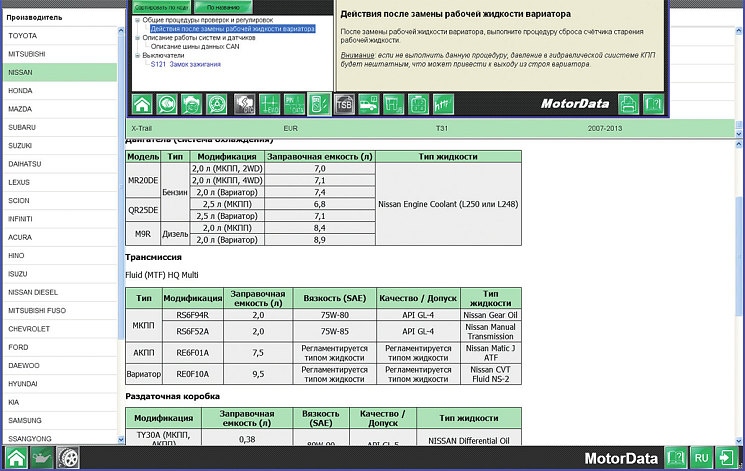Open the home icon in the inner MotorData toolbar
This screenshot has height=471, width=745.
142,104
